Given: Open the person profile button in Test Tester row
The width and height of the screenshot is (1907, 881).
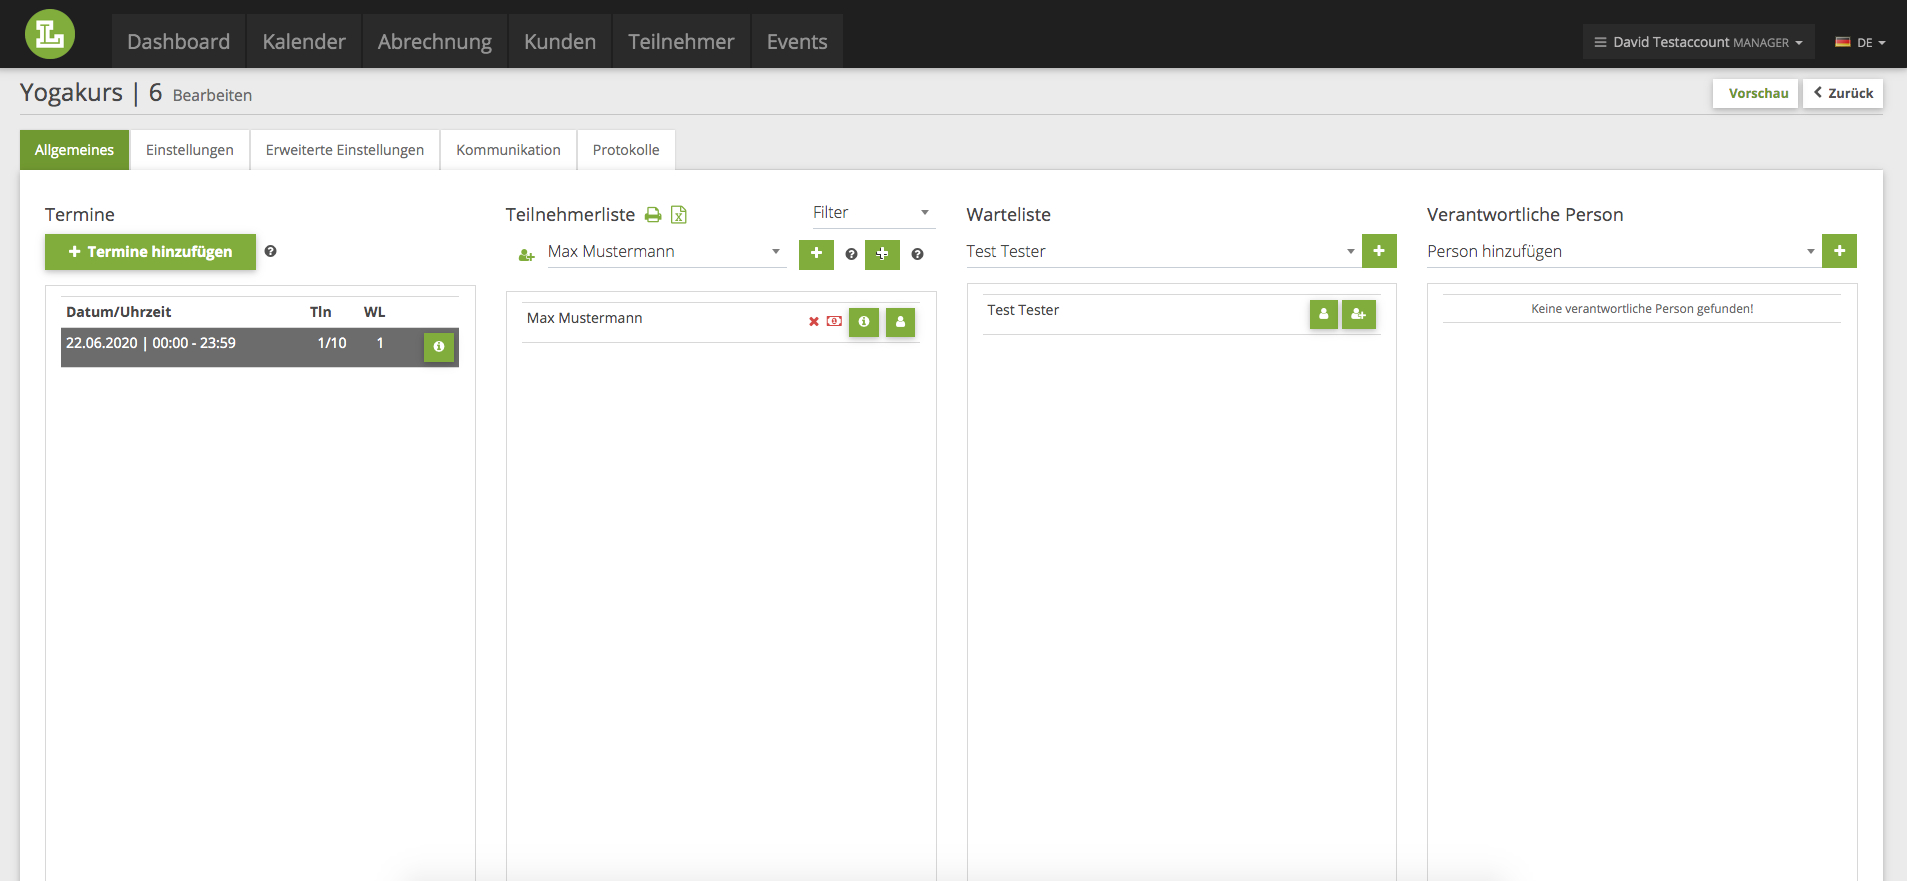Looking at the screenshot, I should click(x=1324, y=314).
